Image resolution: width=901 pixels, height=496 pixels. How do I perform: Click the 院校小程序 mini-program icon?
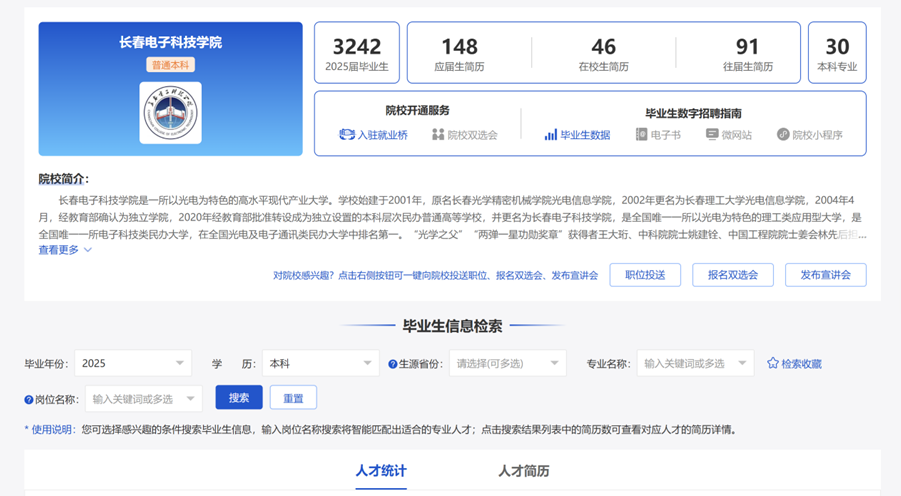coord(783,134)
